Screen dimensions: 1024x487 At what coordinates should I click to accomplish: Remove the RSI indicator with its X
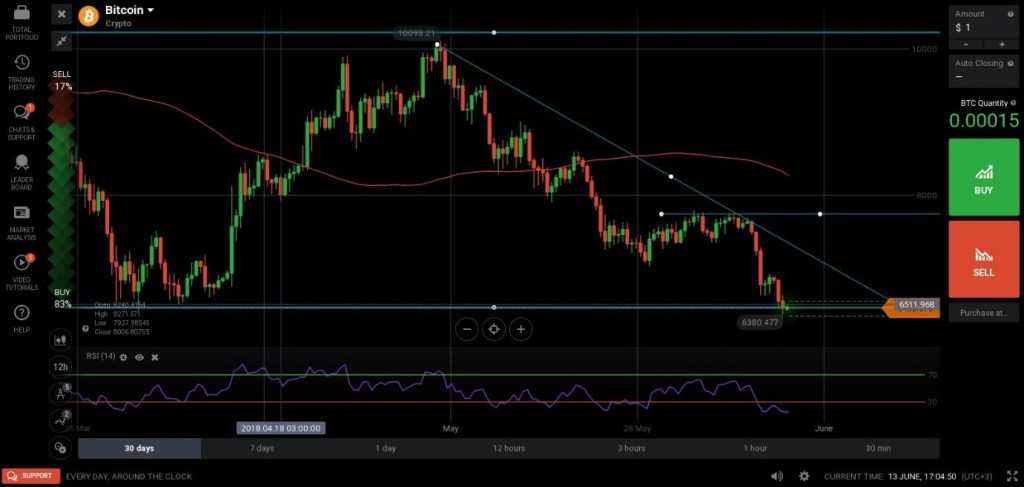pyautogui.click(x=155, y=357)
